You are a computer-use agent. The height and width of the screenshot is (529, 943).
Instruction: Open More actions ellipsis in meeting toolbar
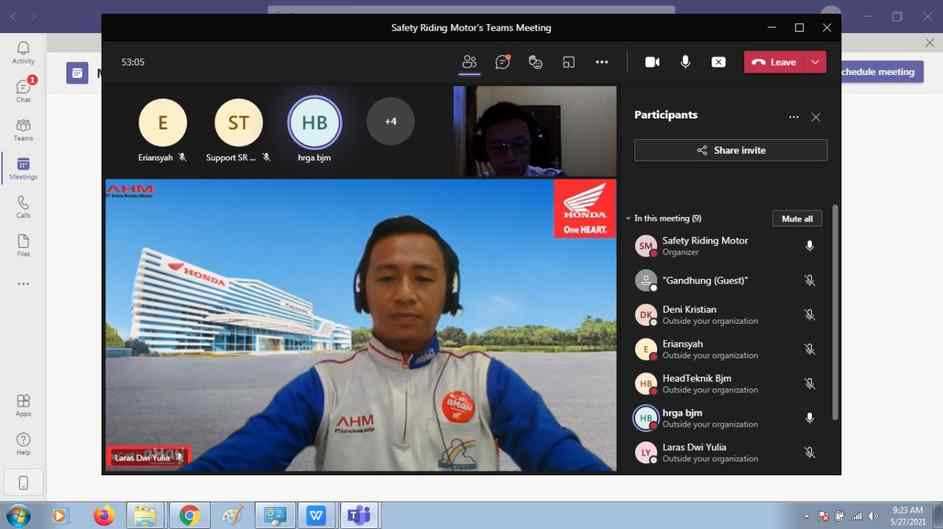coord(601,62)
